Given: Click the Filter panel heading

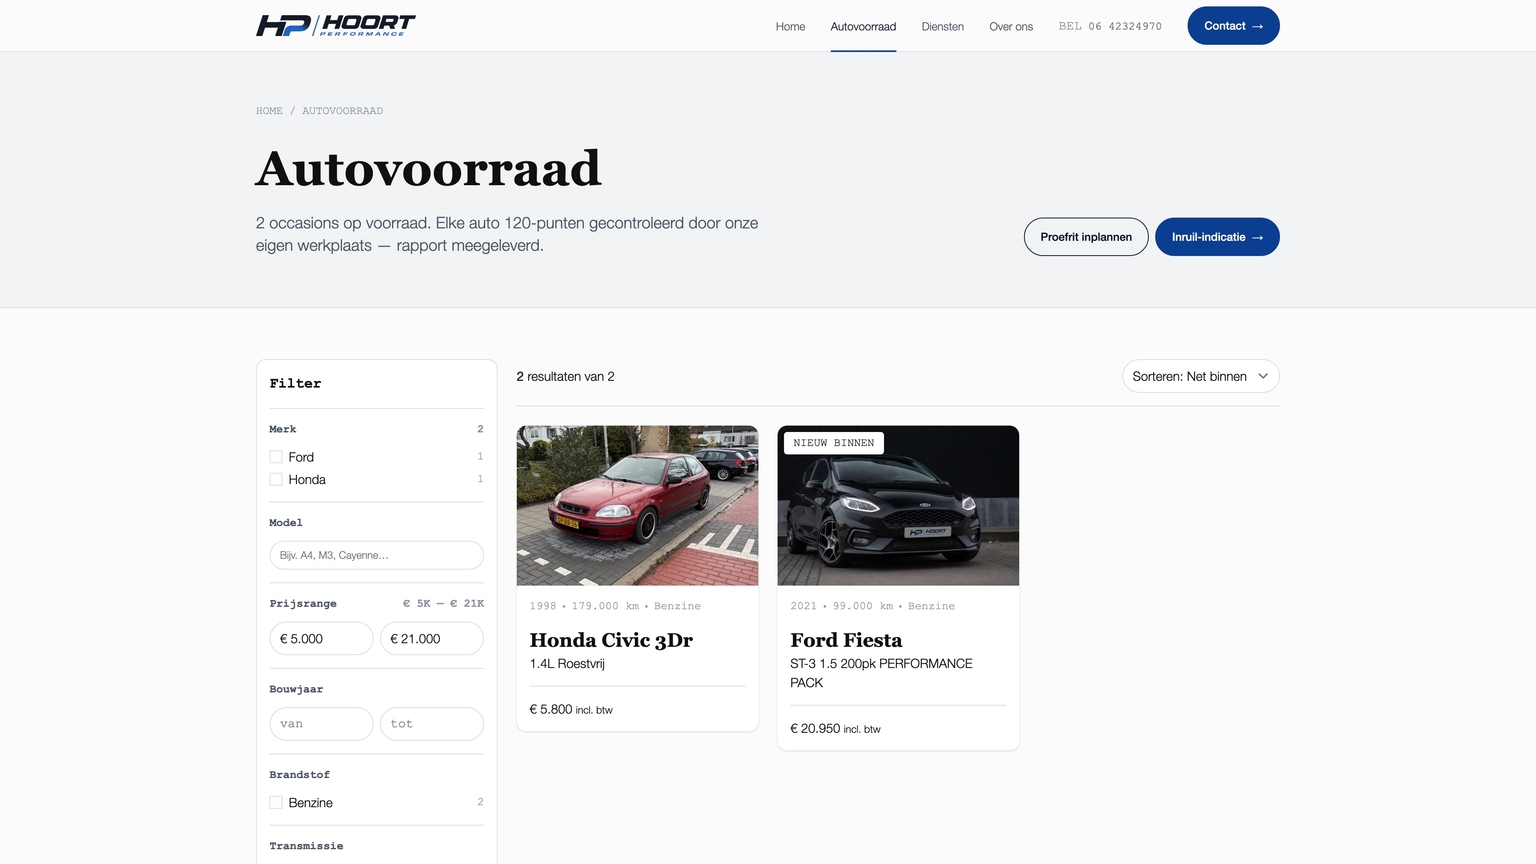Looking at the screenshot, I should coord(295,384).
